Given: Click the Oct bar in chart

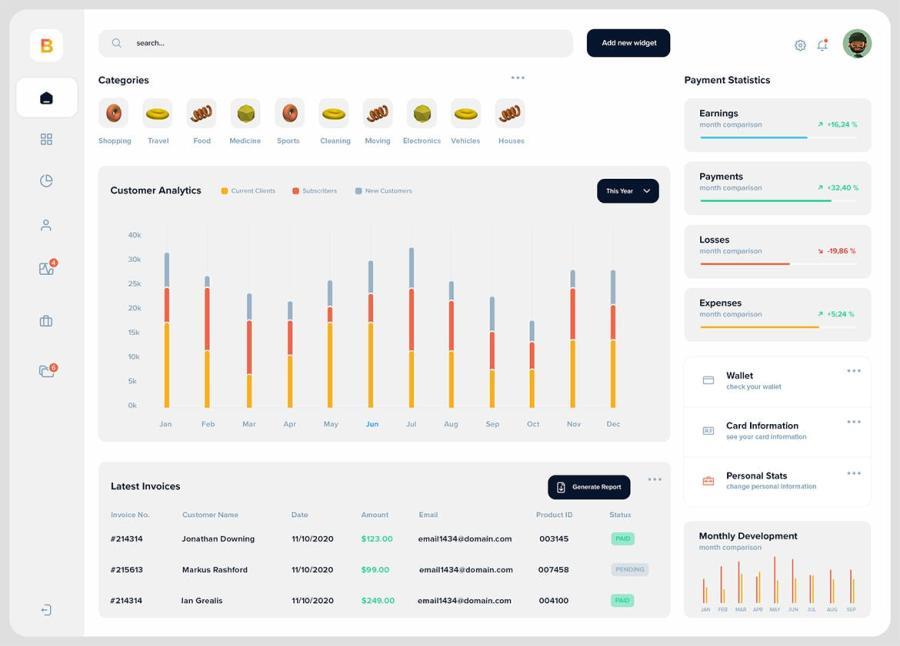Looking at the screenshot, I should pos(532,364).
